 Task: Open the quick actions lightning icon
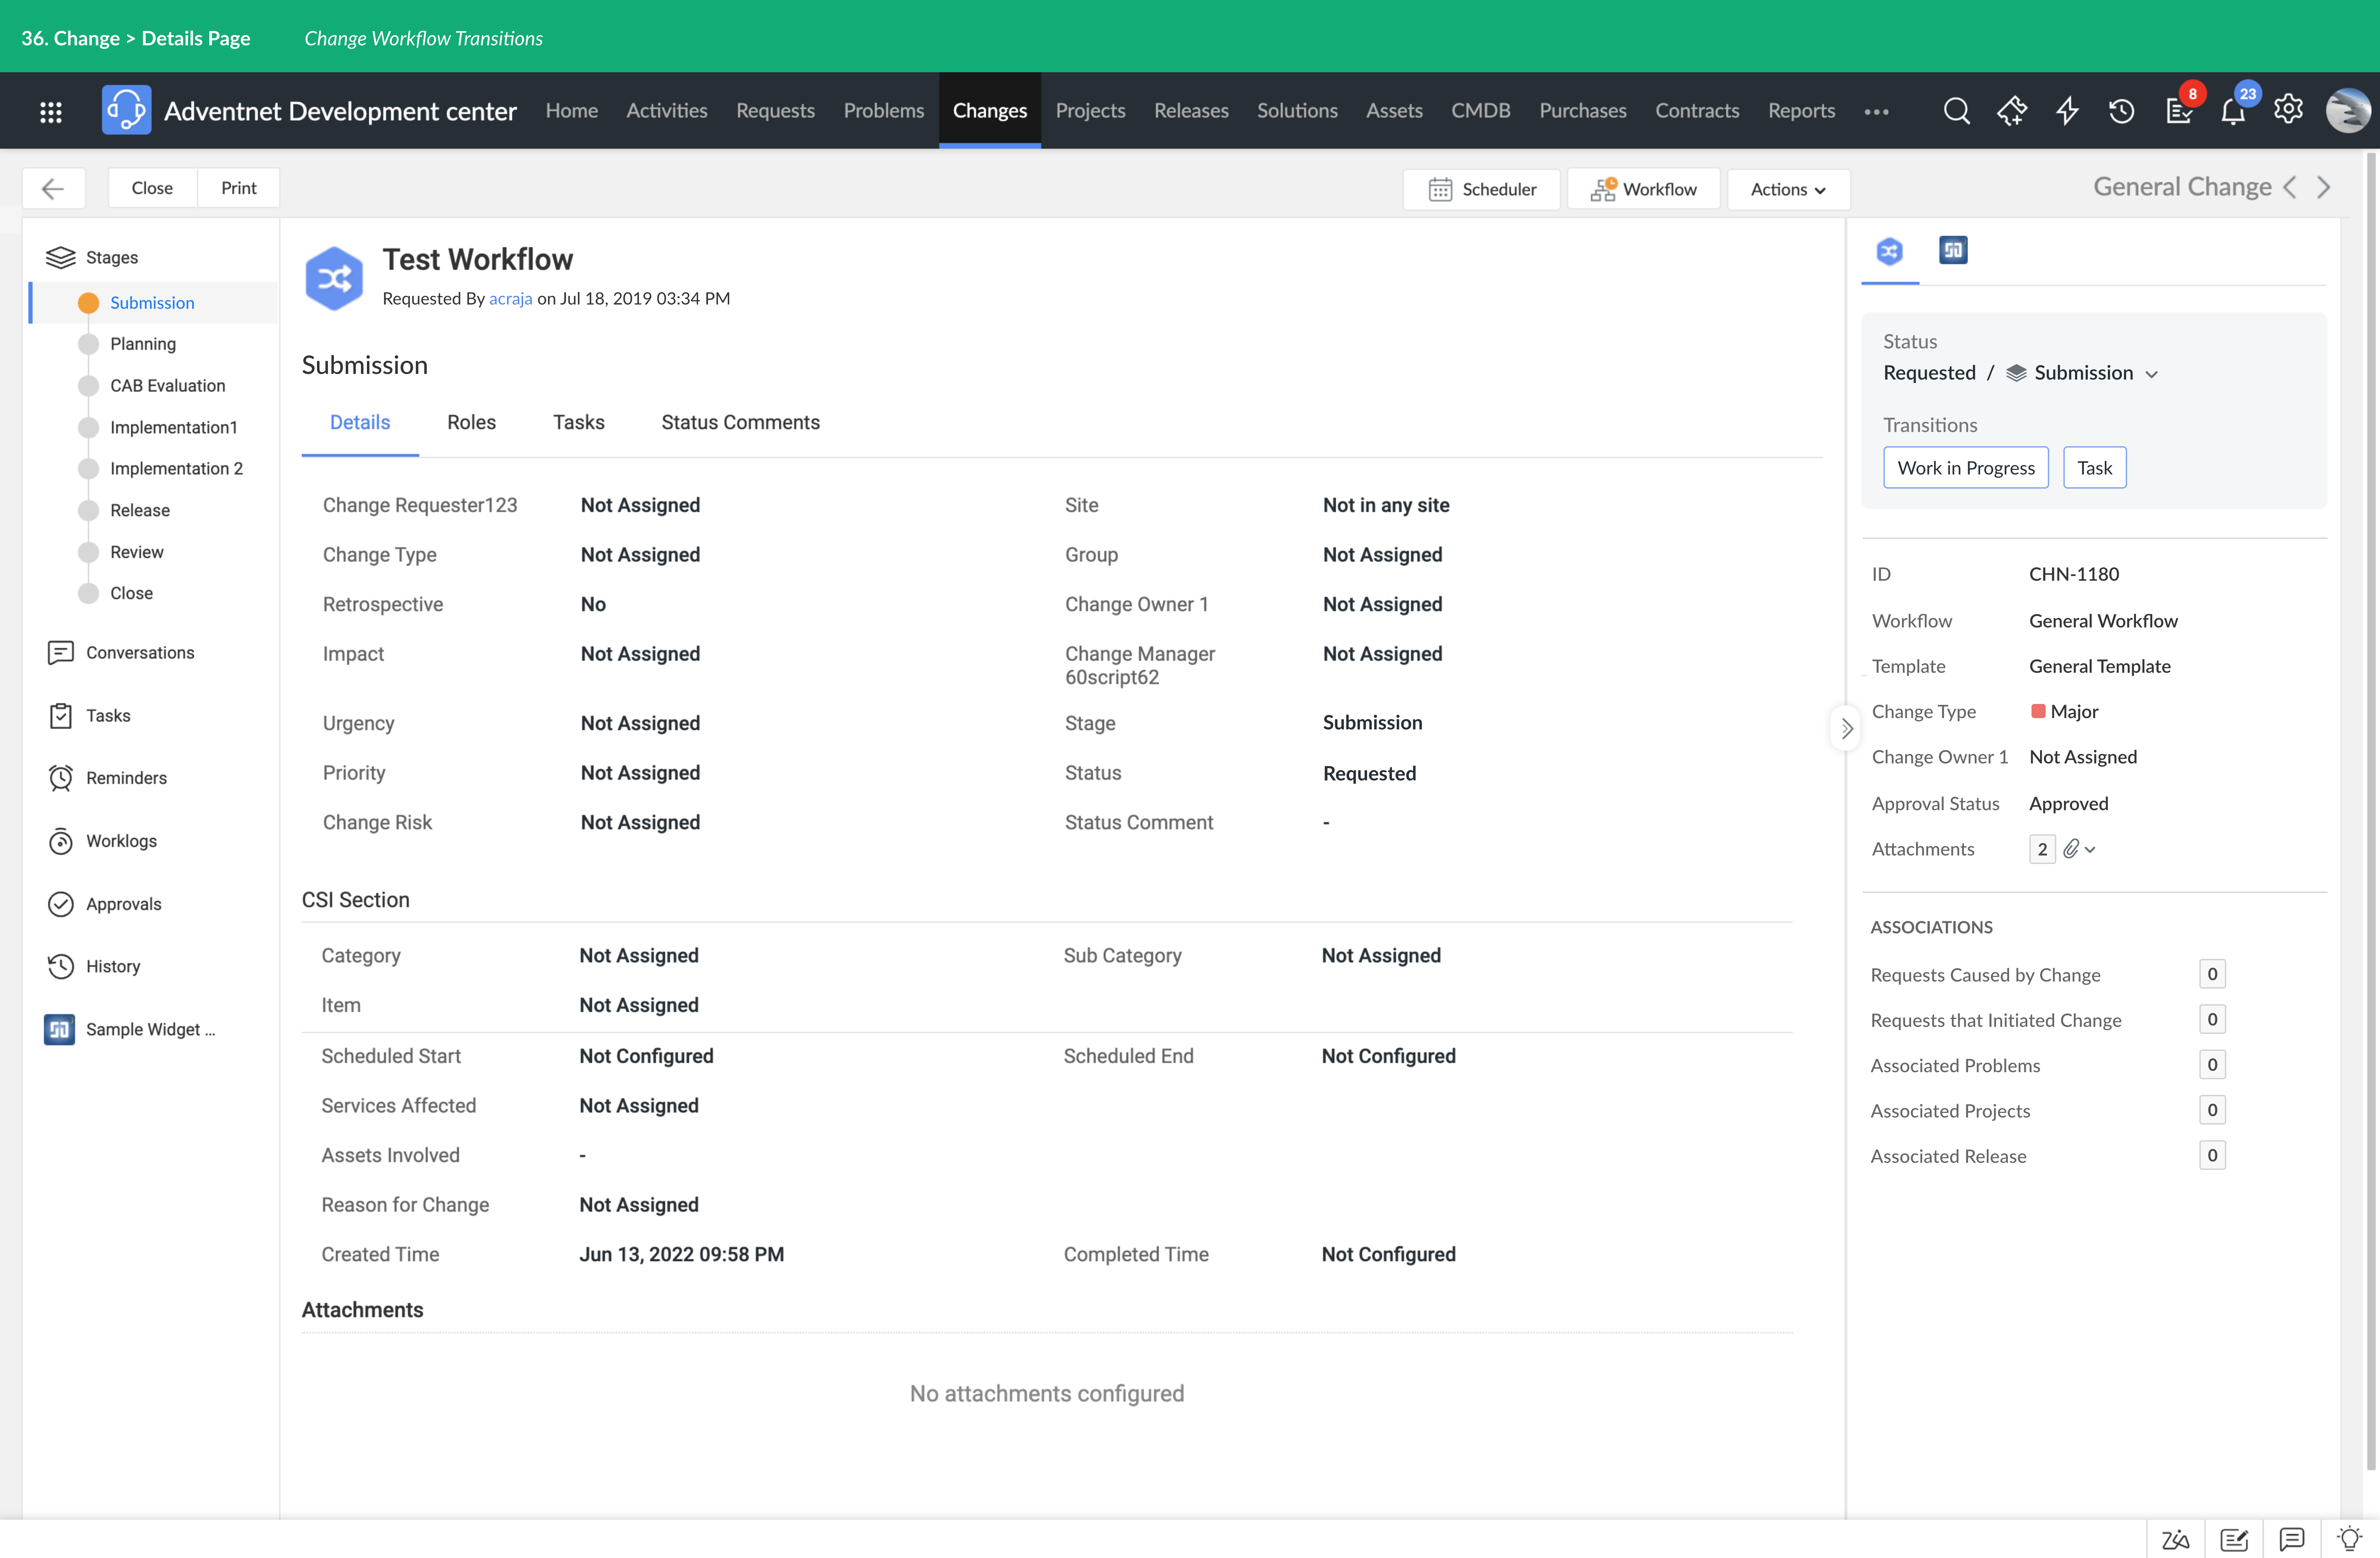tap(2067, 111)
